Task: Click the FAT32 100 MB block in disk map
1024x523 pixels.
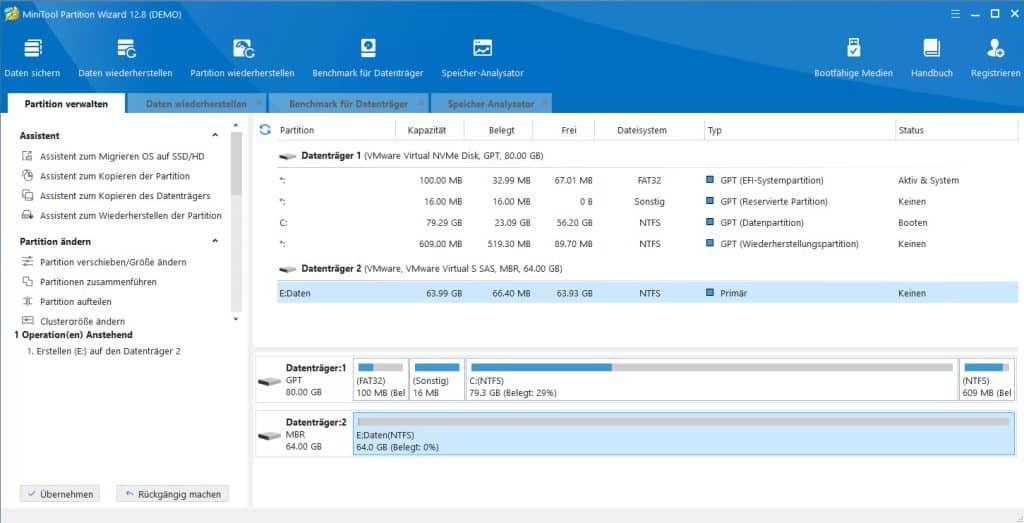Action: coord(381,379)
